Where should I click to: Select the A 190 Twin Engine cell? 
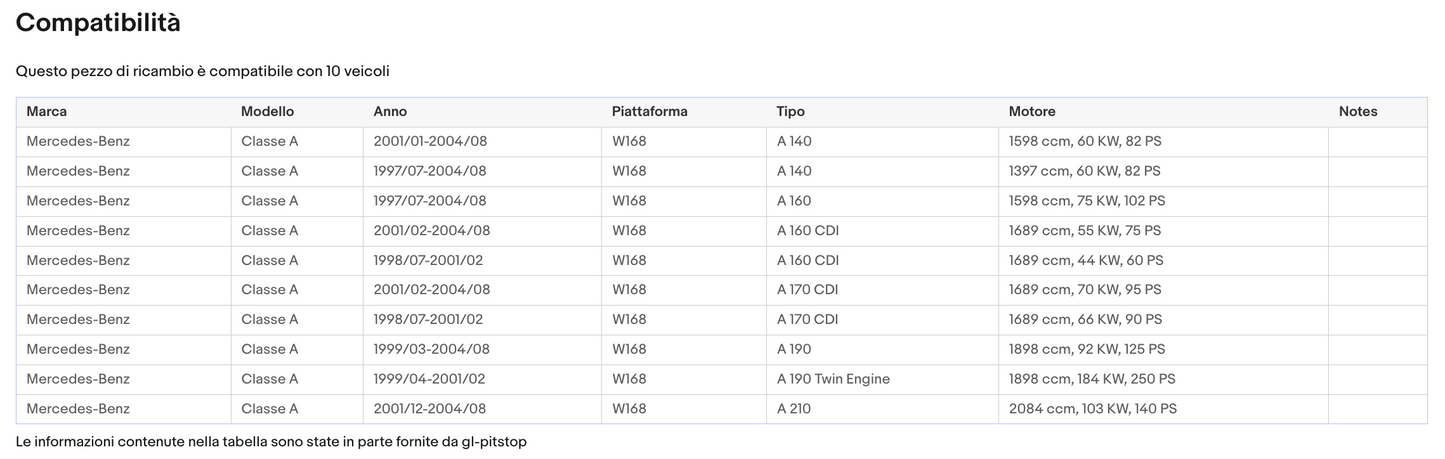click(x=833, y=379)
